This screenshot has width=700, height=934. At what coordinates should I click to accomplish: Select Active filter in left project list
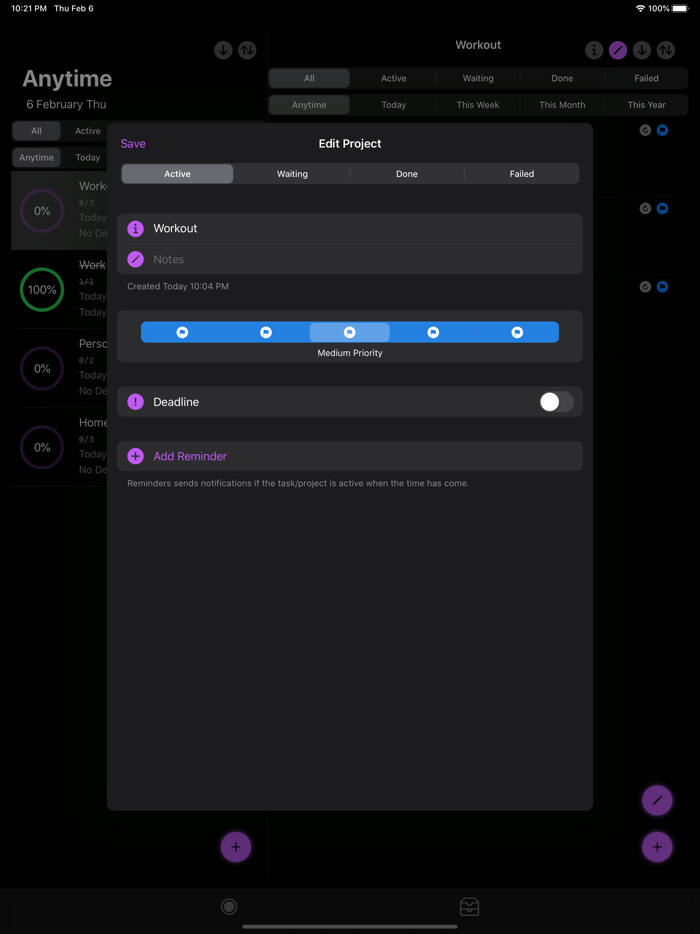88,131
